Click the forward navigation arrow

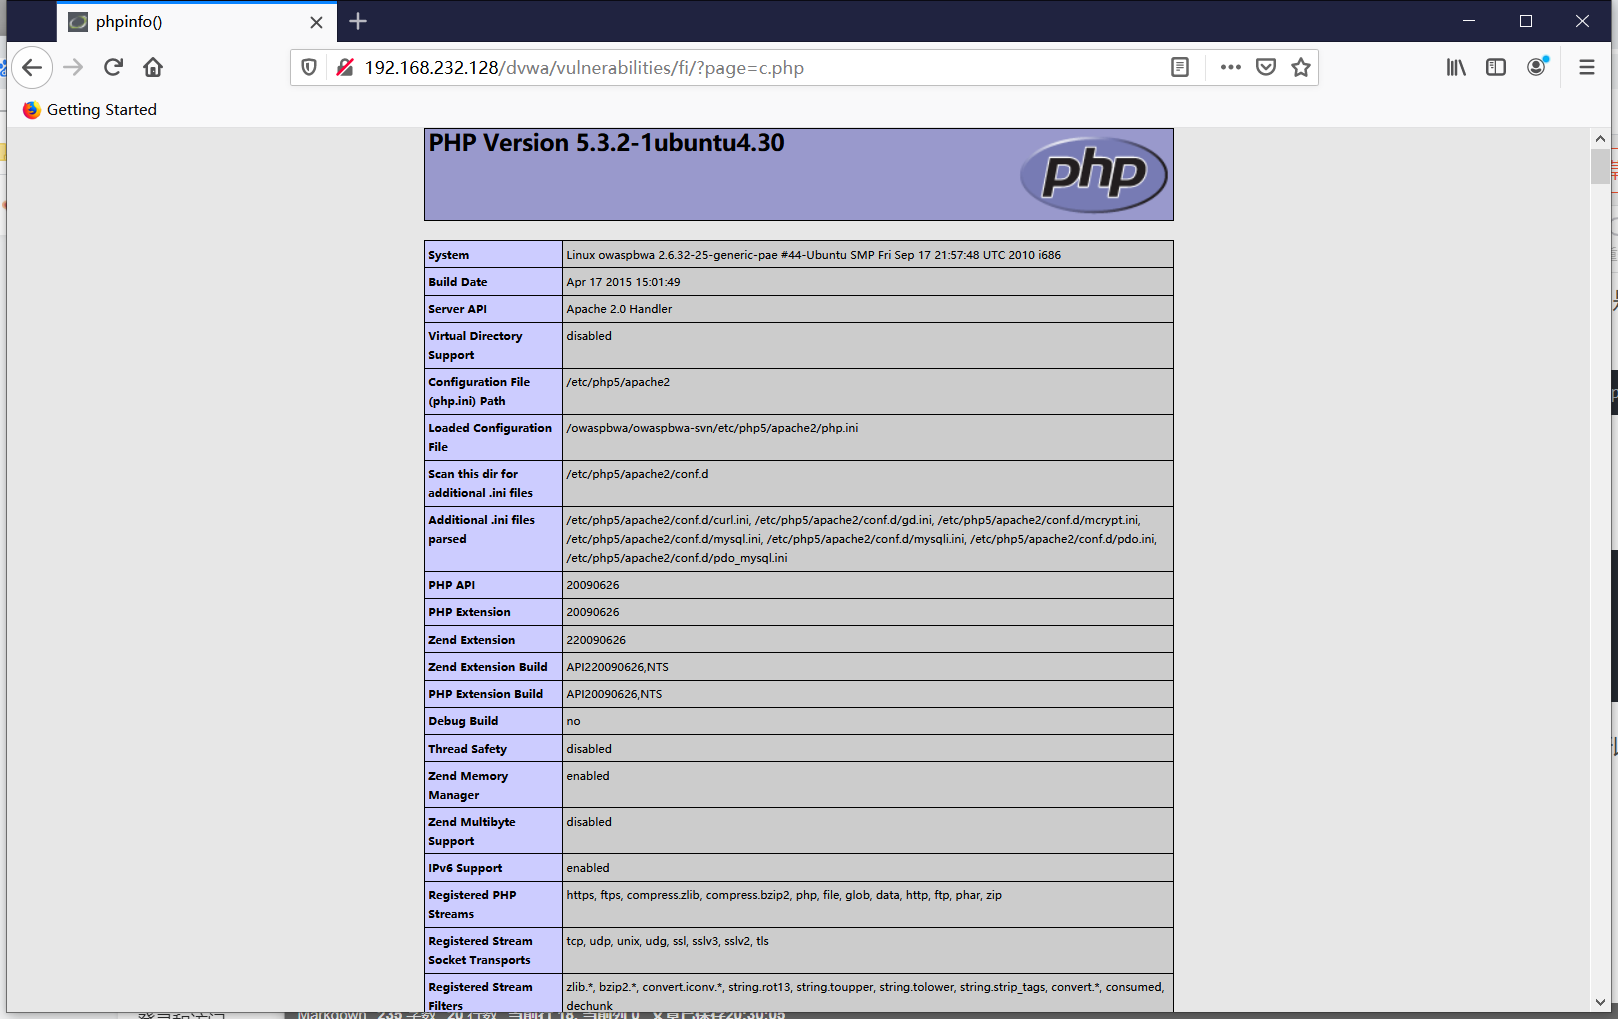[x=73, y=68]
